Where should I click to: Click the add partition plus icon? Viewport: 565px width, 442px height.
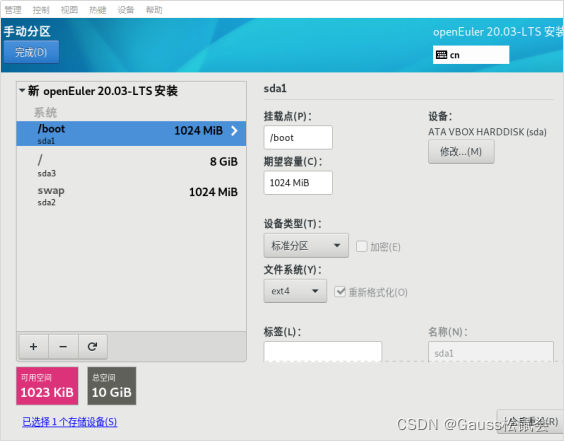[34, 347]
